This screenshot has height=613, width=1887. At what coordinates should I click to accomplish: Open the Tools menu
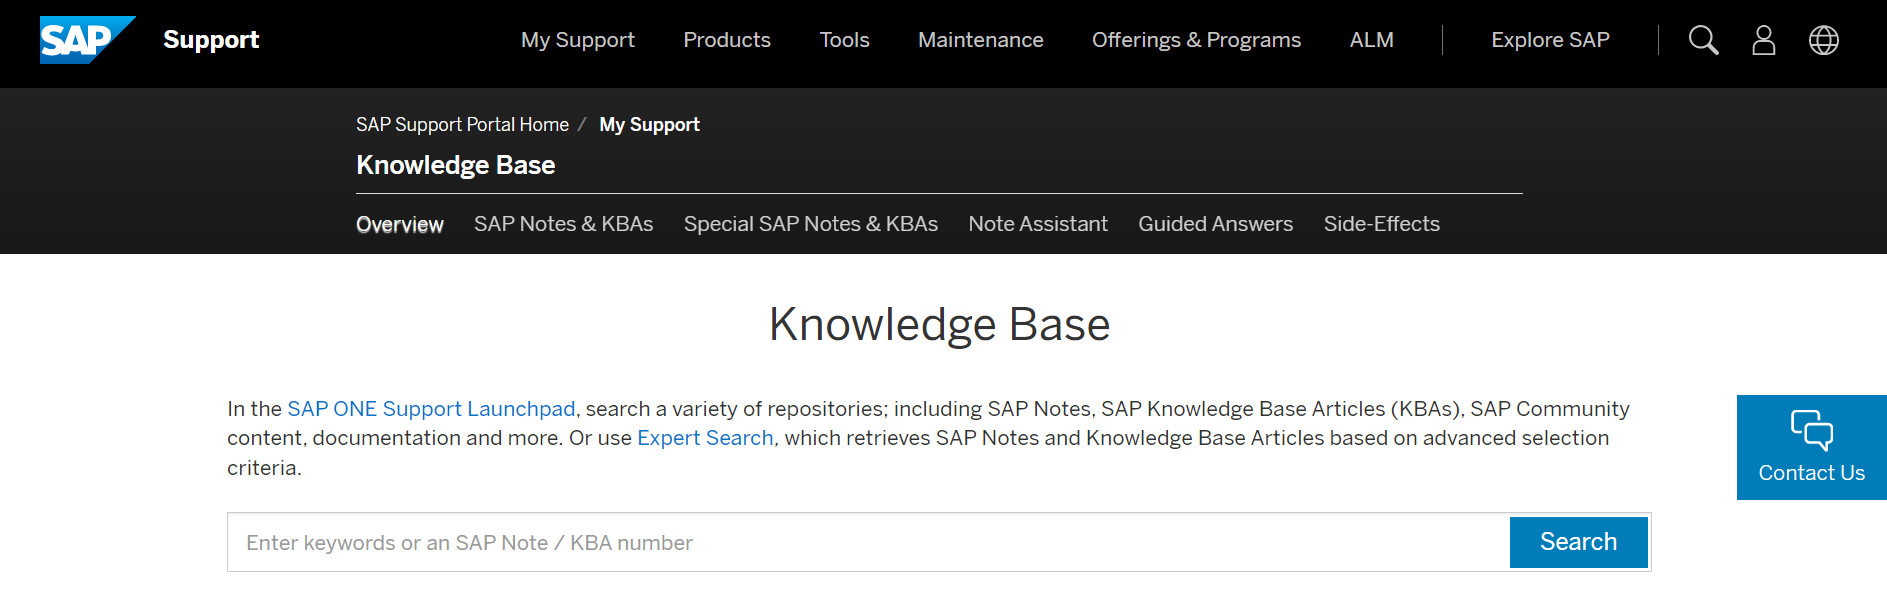click(x=845, y=40)
